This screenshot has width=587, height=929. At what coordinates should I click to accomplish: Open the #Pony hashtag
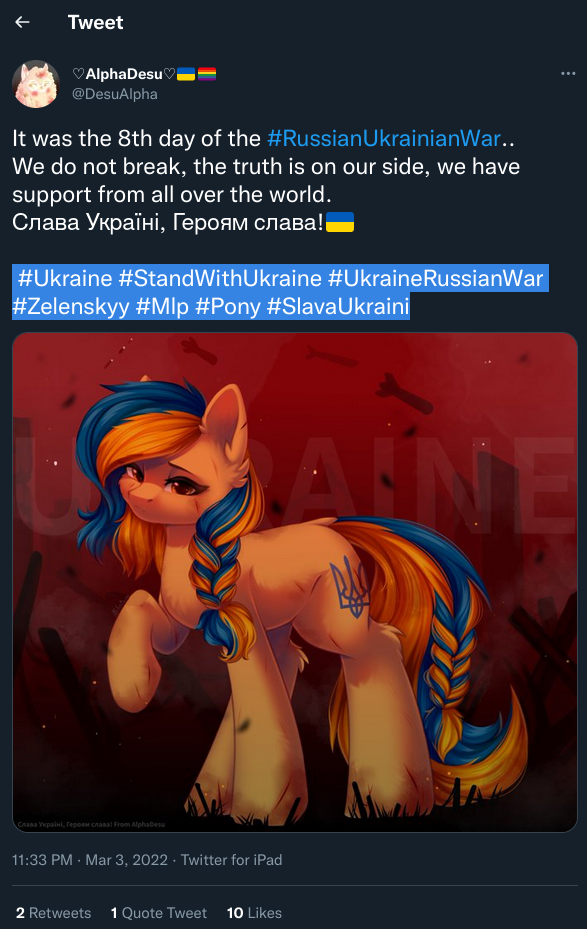tap(227, 307)
